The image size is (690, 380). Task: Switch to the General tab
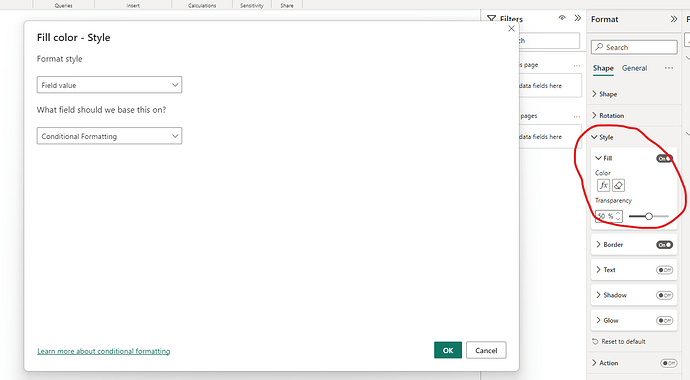point(634,68)
